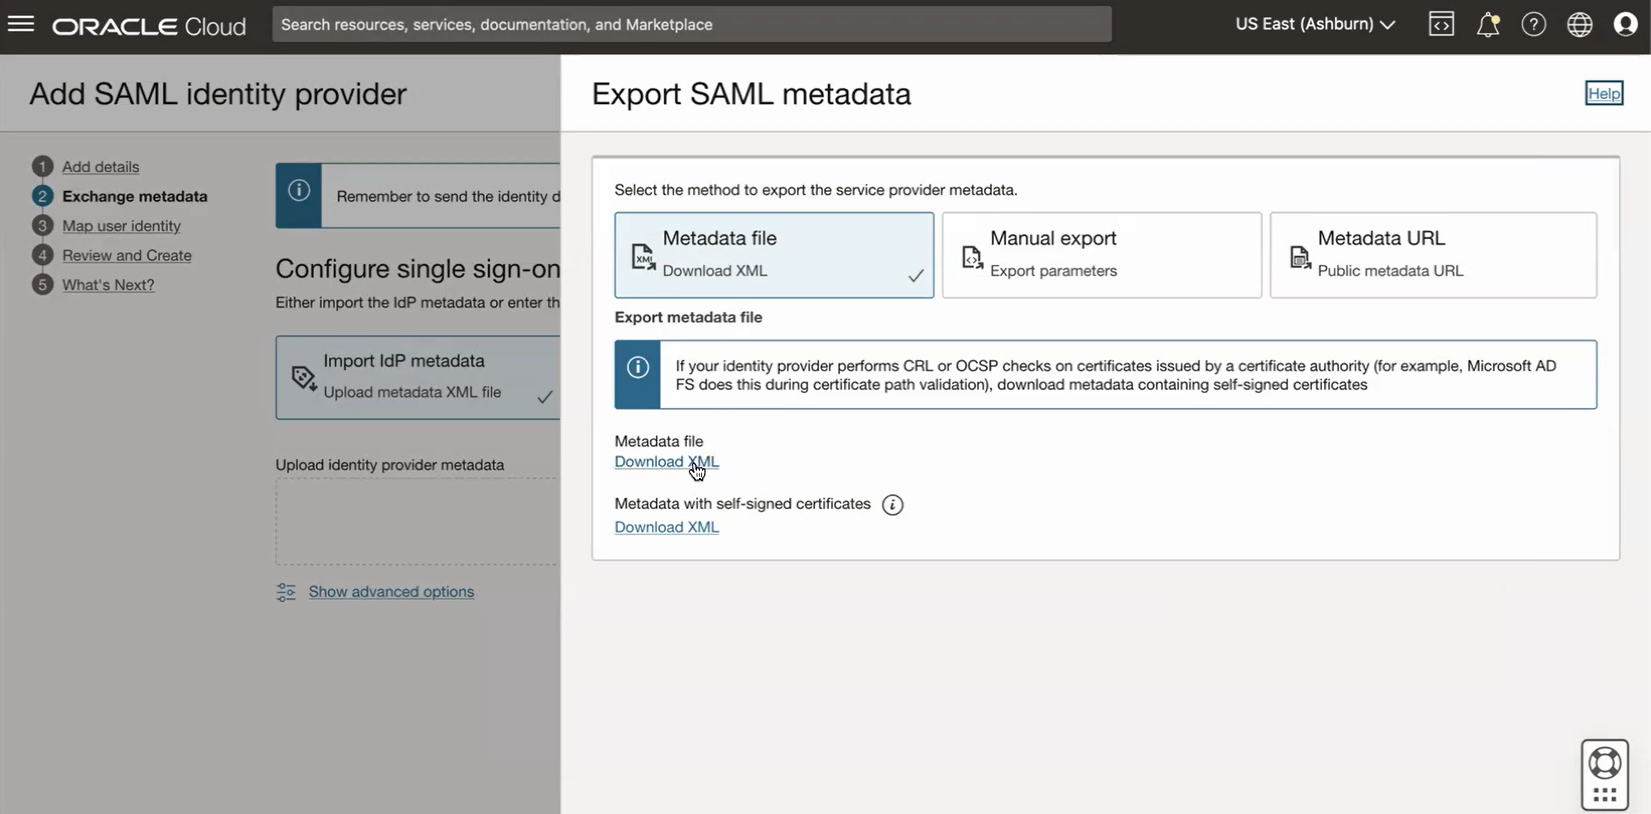
Task: Go to Review and Create step
Action: pyautogui.click(x=126, y=255)
